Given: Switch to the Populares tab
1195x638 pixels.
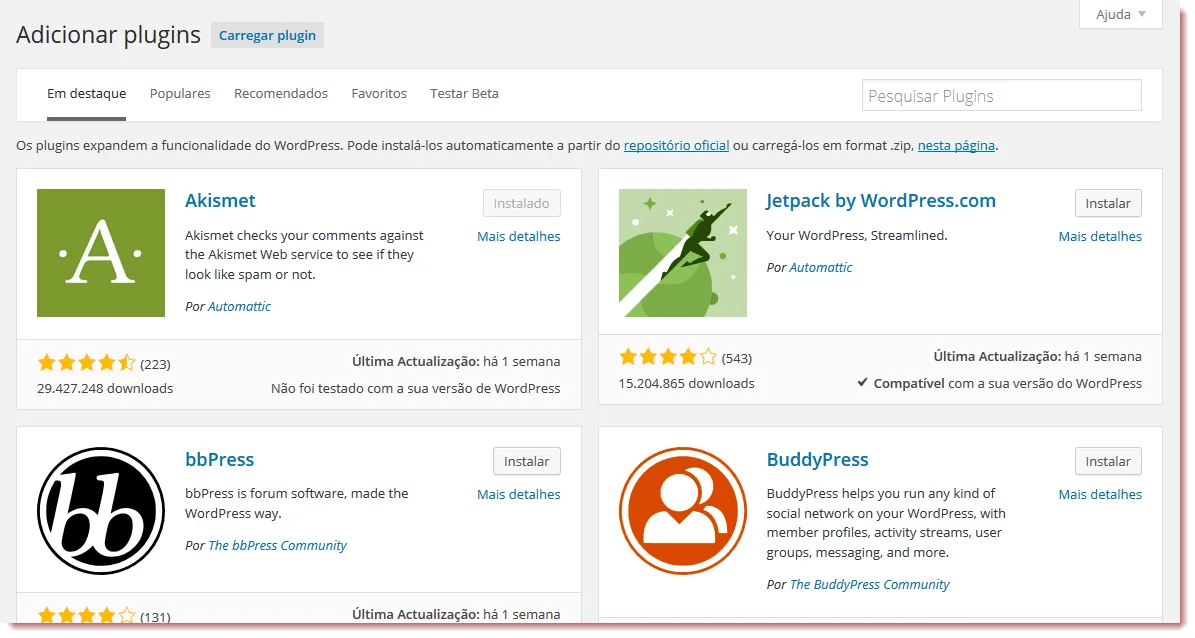Looking at the screenshot, I should (x=180, y=94).
